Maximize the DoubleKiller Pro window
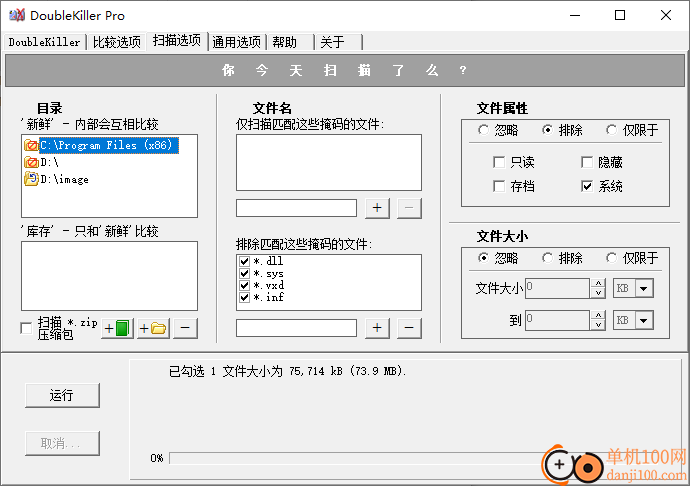 click(x=620, y=15)
